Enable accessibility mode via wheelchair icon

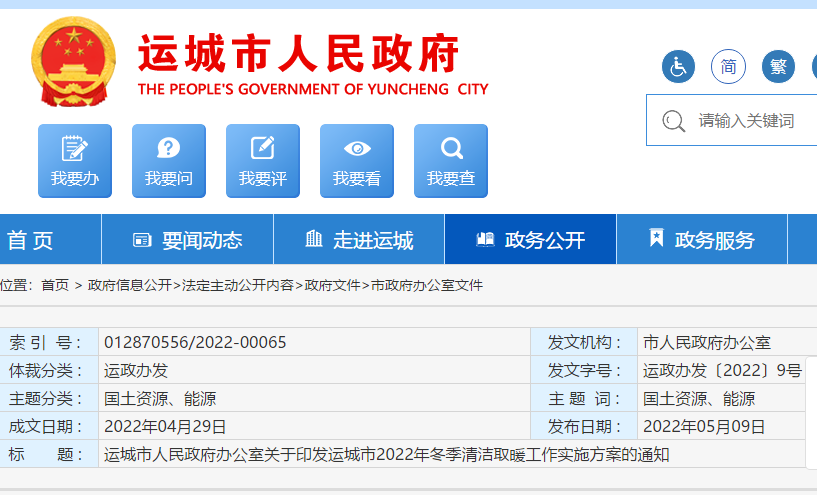pos(678,67)
